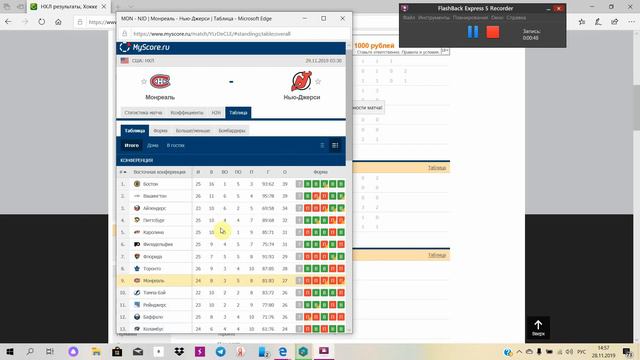640x360 pixels.
Task: Click Питтсбург team name
Action: (x=153, y=220)
